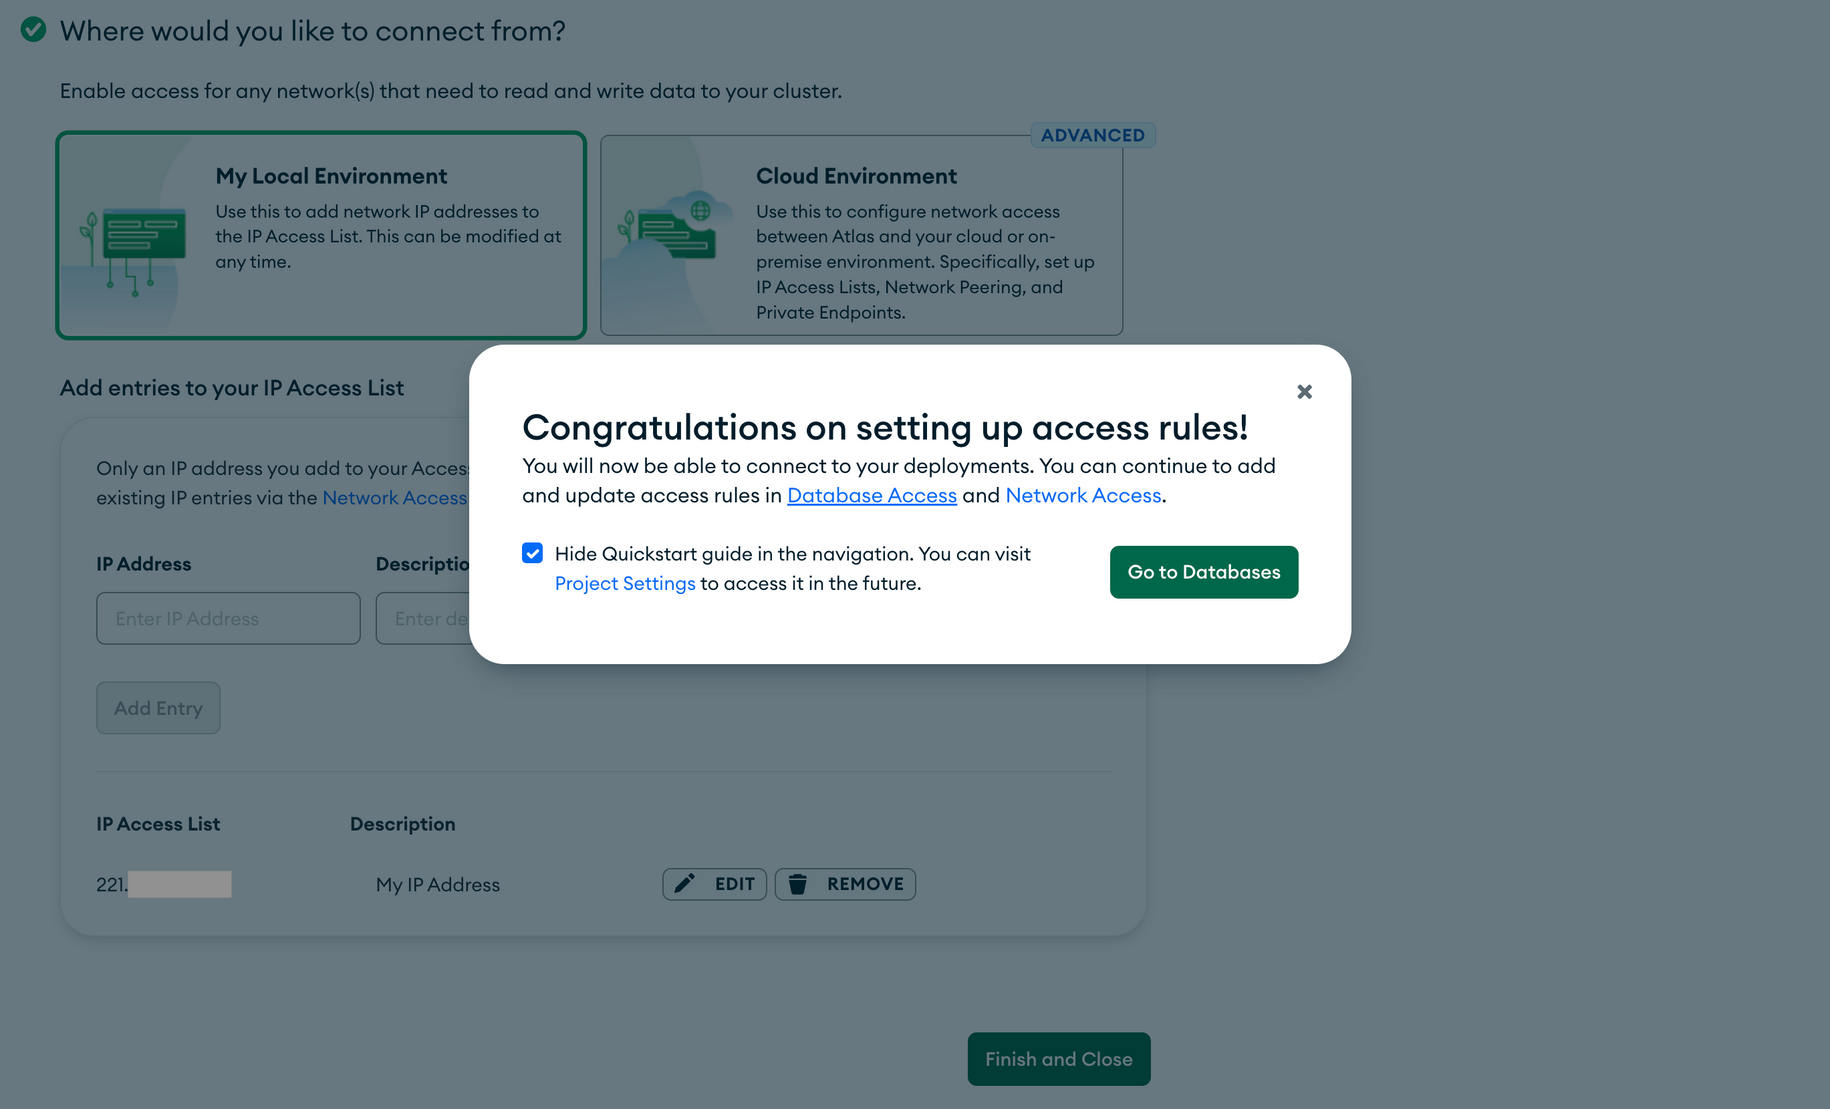Open Network Access link in background panel
Screen dimensions: 1830x1109
click(x=394, y=498)
